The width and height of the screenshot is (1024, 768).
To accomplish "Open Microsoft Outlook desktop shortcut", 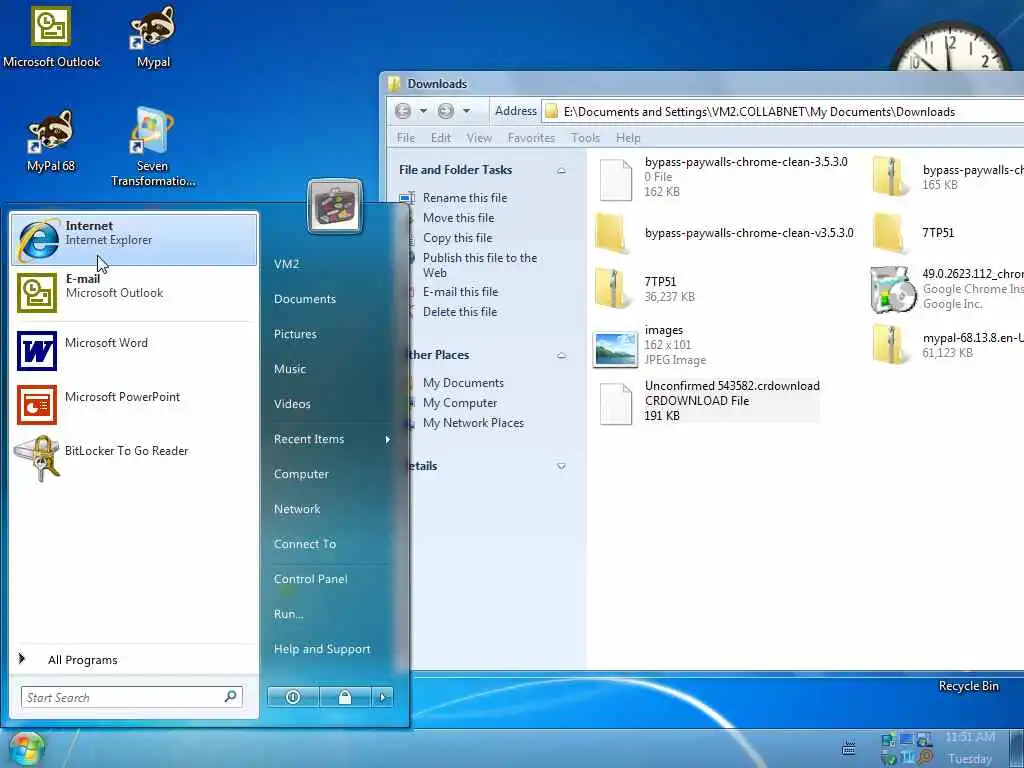I will pos(52,36).
